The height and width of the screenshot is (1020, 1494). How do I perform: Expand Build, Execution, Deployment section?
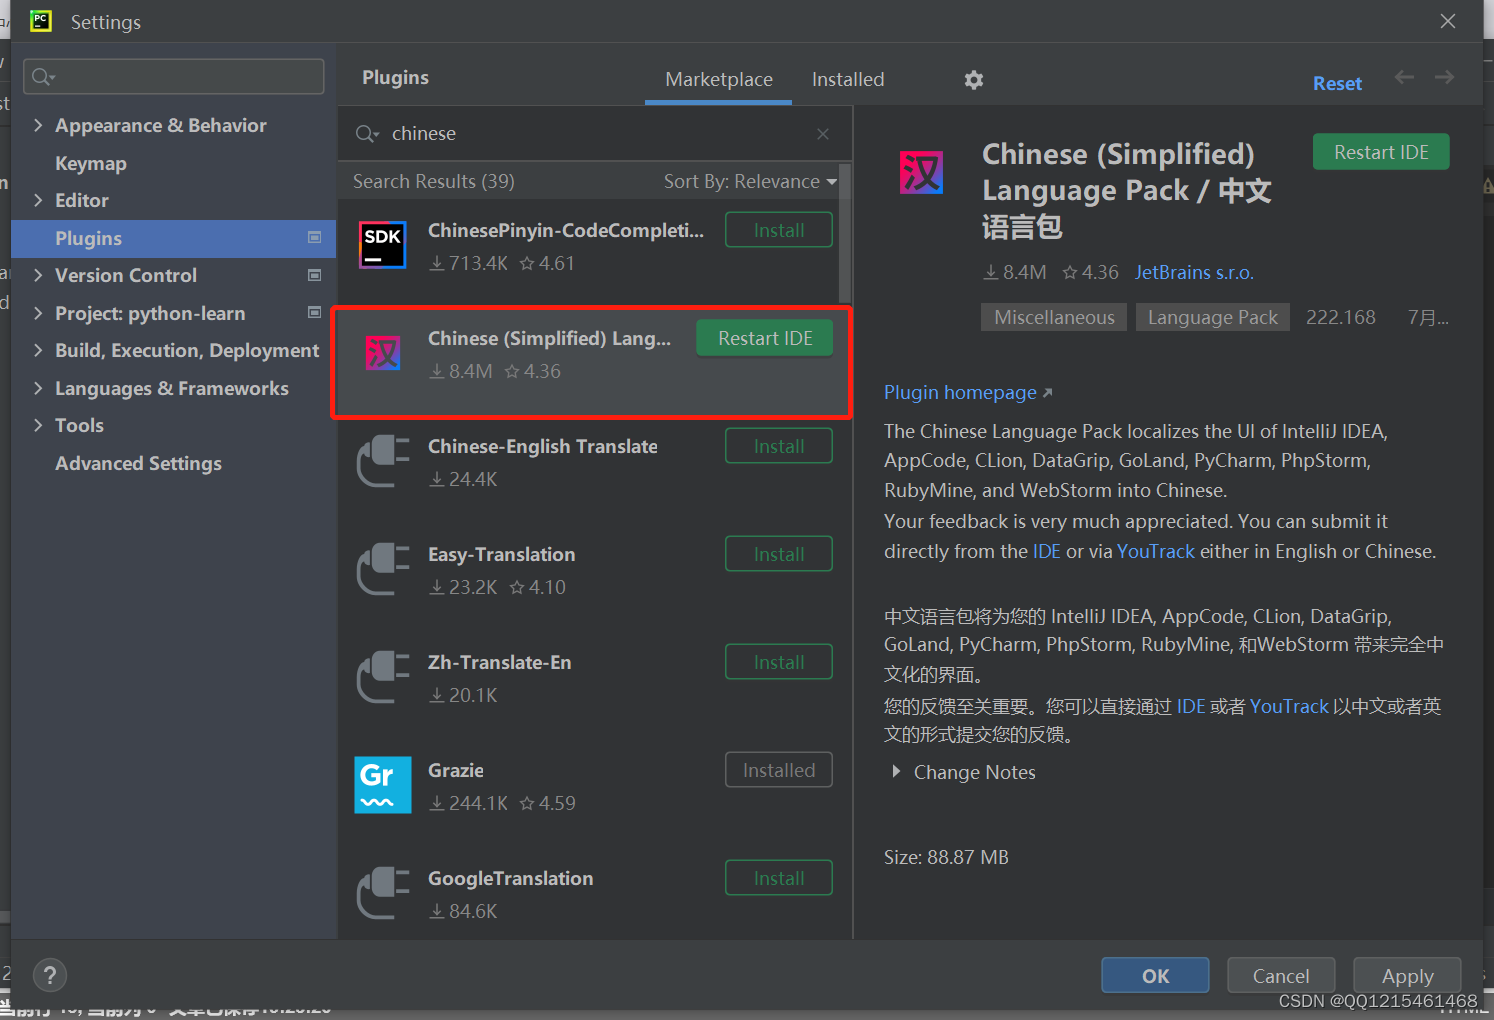point(38,350)
